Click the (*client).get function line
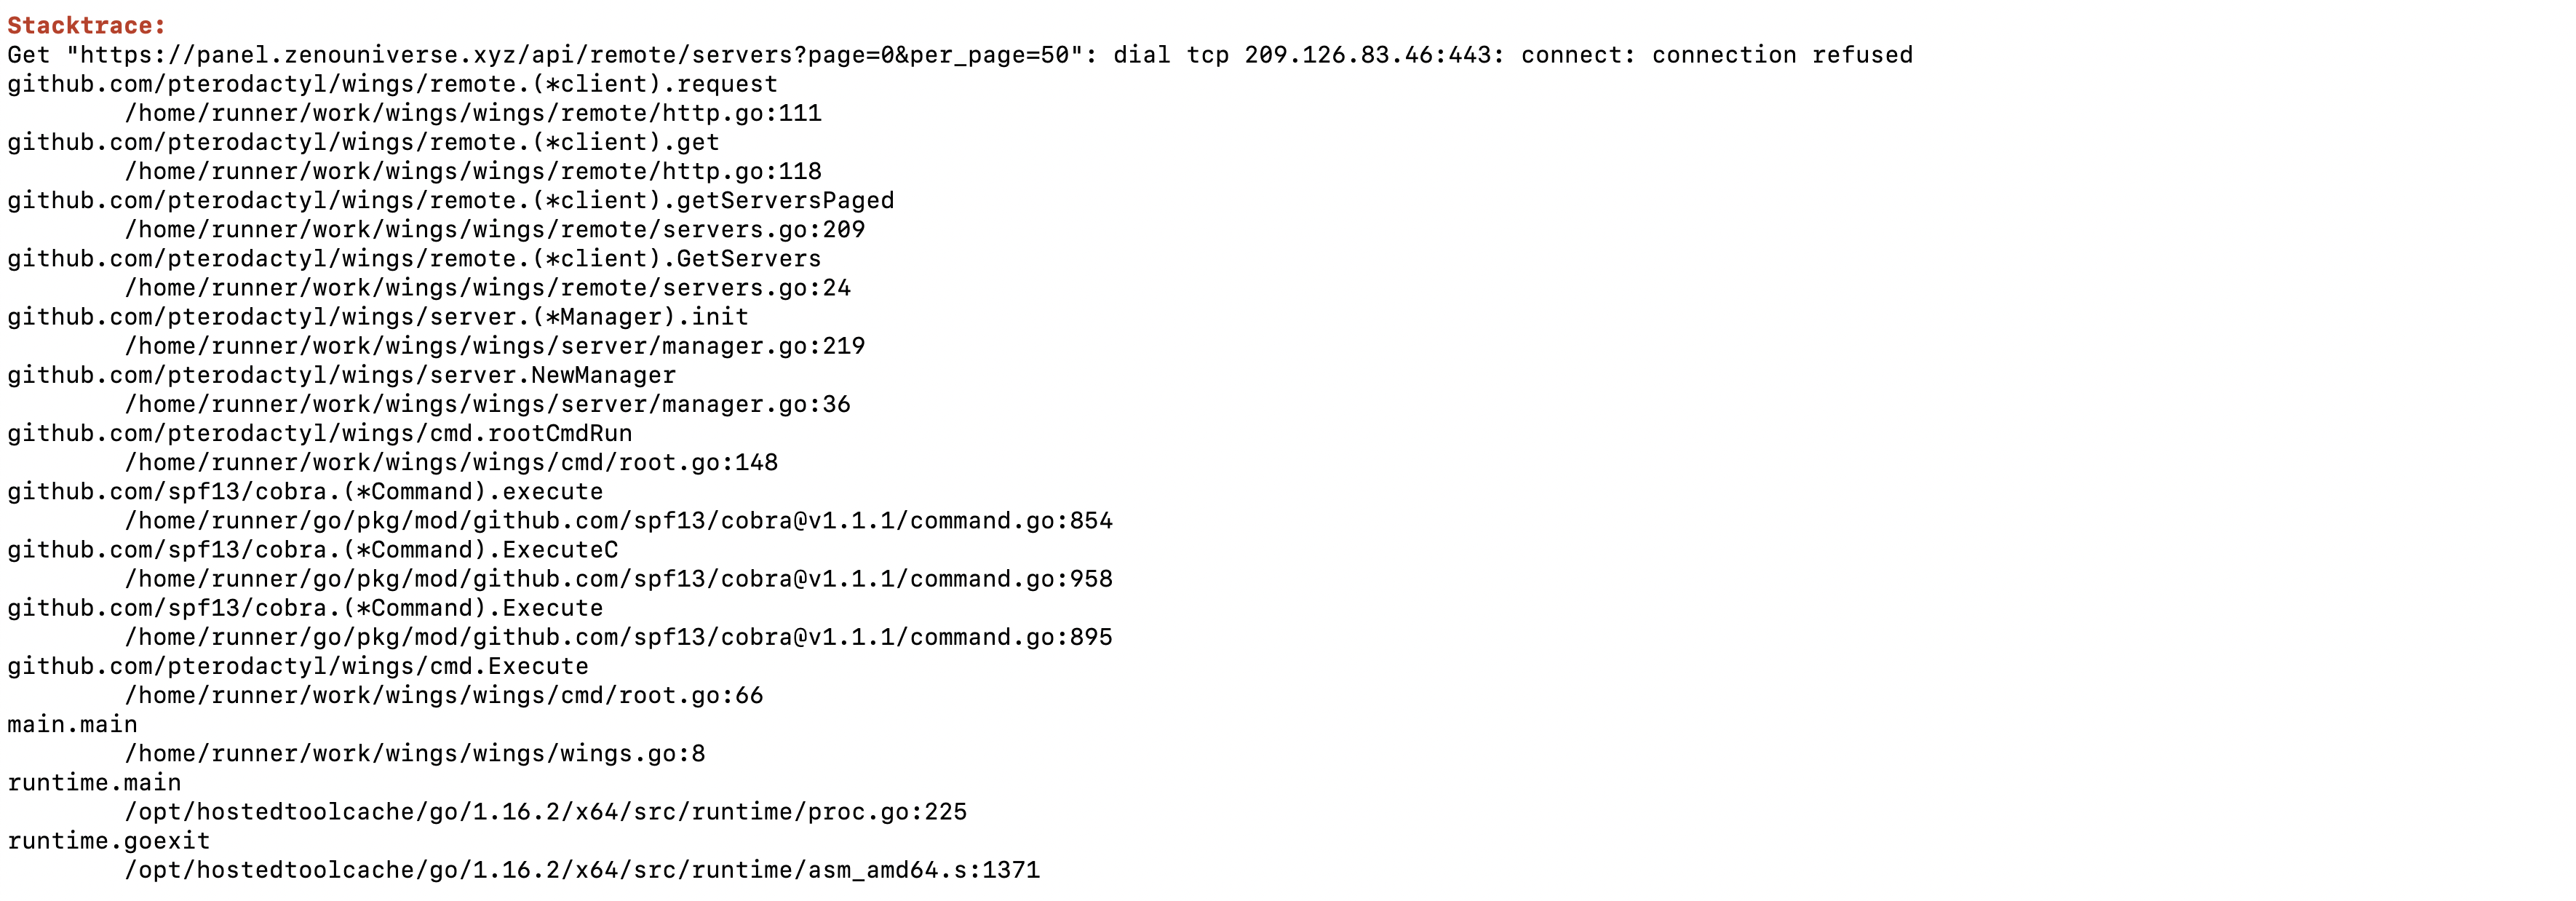Image resolution: width=2576 pixels, height=901 pixels. (x=363, y=142)
